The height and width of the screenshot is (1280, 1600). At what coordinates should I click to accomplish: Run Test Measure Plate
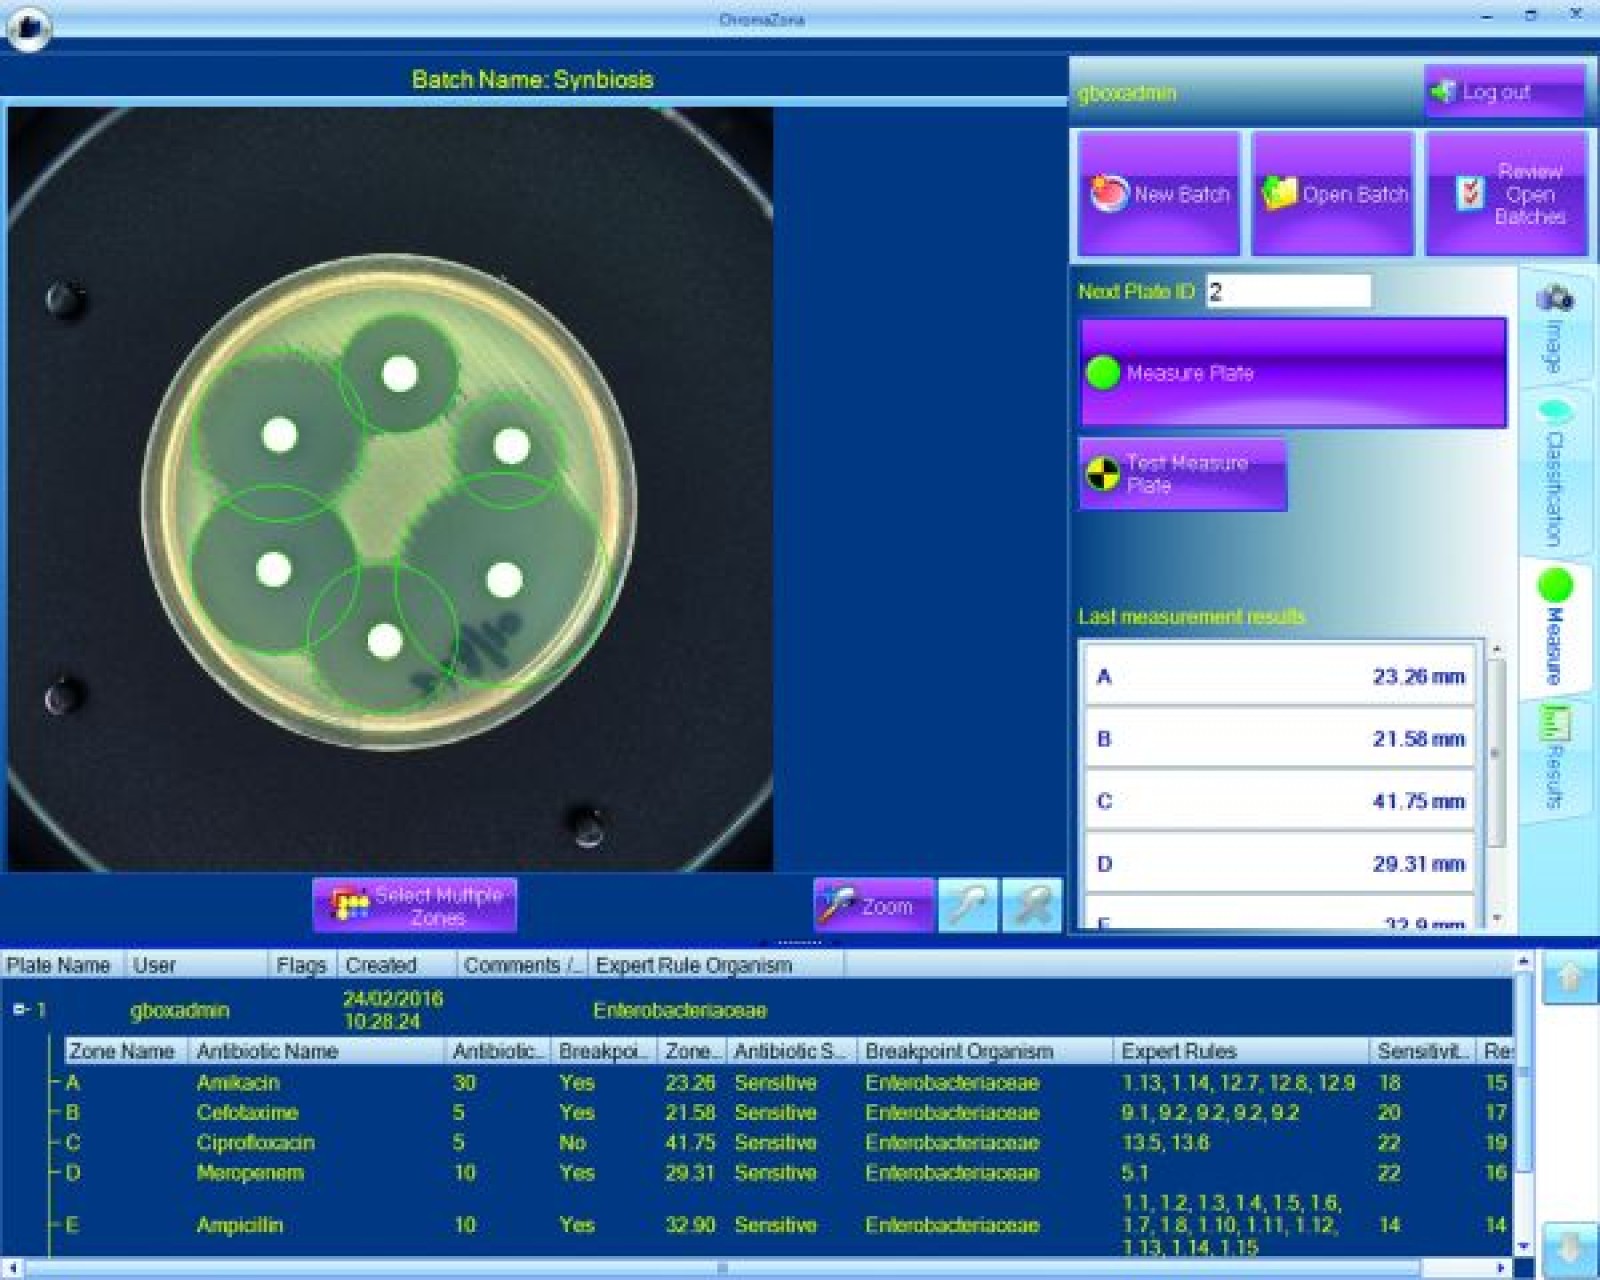click(1182, 474)
